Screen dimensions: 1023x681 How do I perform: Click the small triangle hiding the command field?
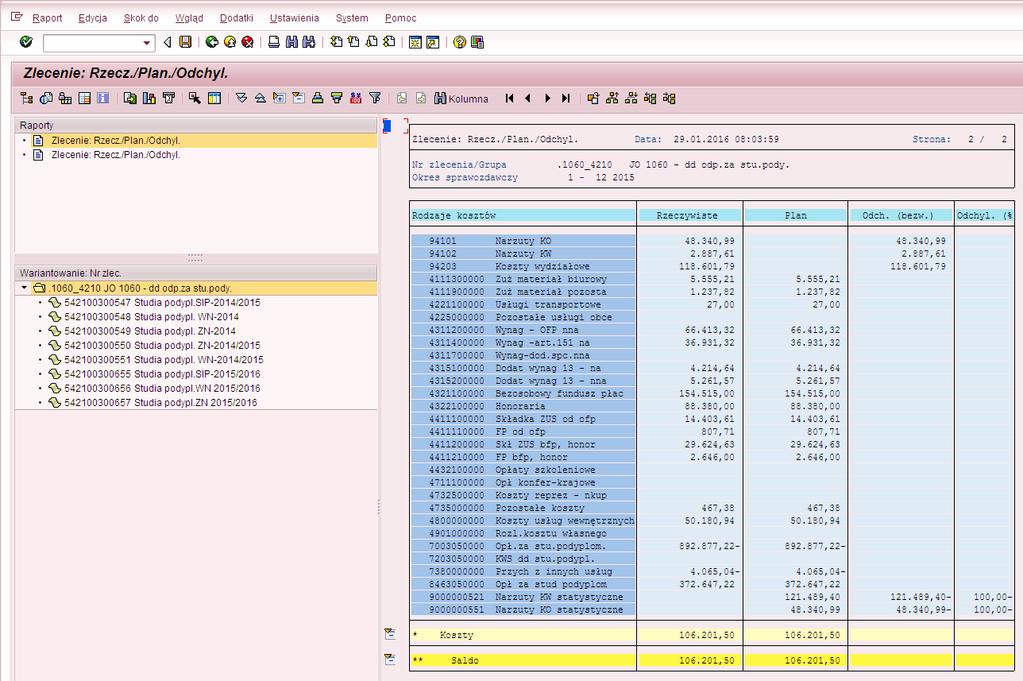tap(167, 42)
